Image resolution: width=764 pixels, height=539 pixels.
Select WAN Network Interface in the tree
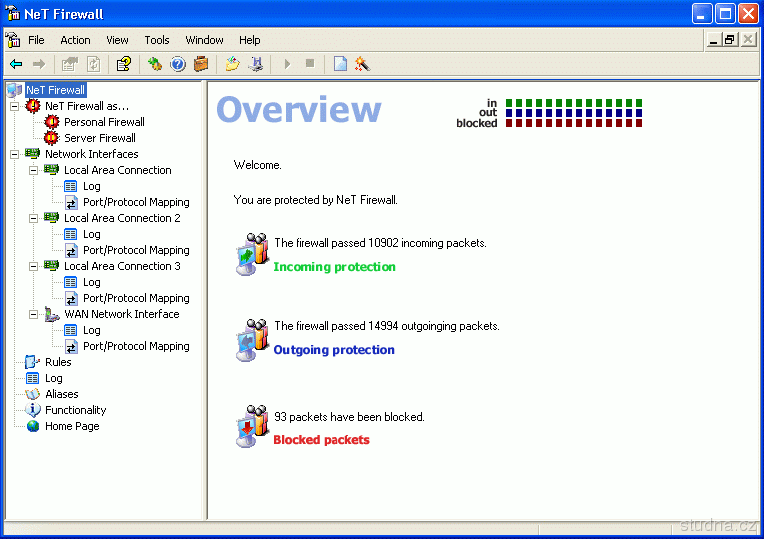122,314
